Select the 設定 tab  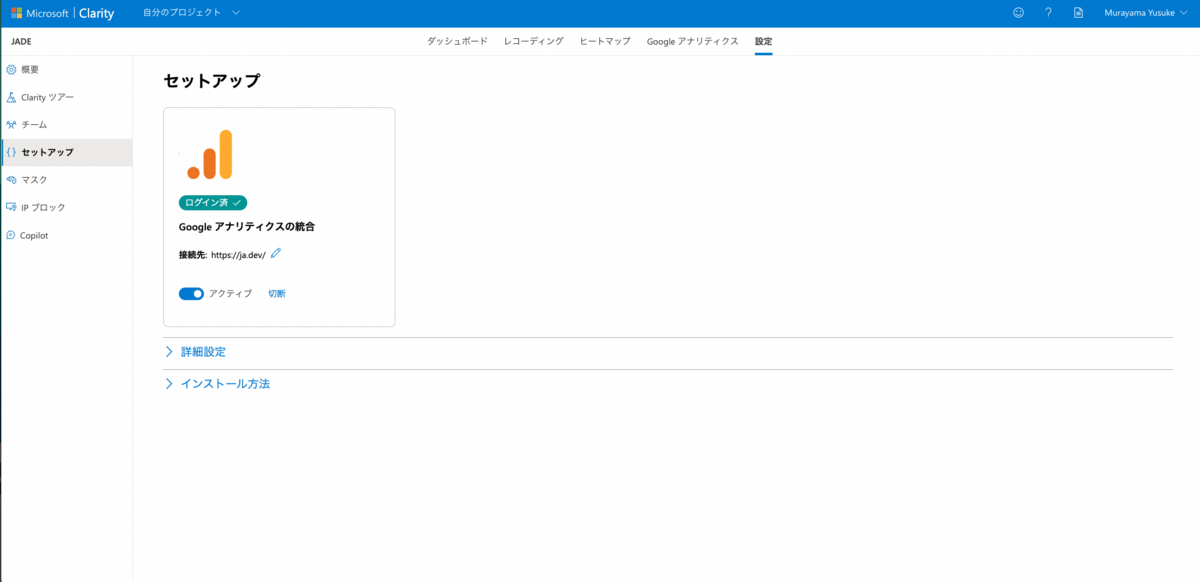pos(764,41)
